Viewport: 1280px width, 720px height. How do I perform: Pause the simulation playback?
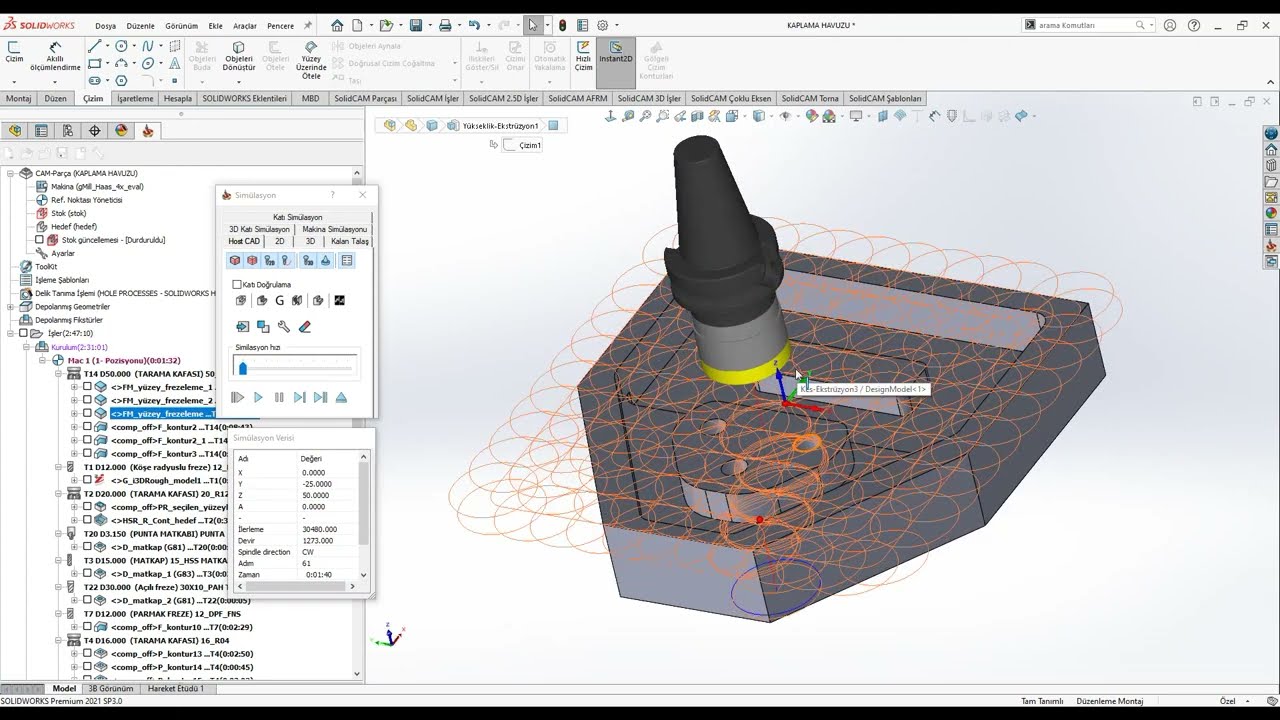point(279,397)
